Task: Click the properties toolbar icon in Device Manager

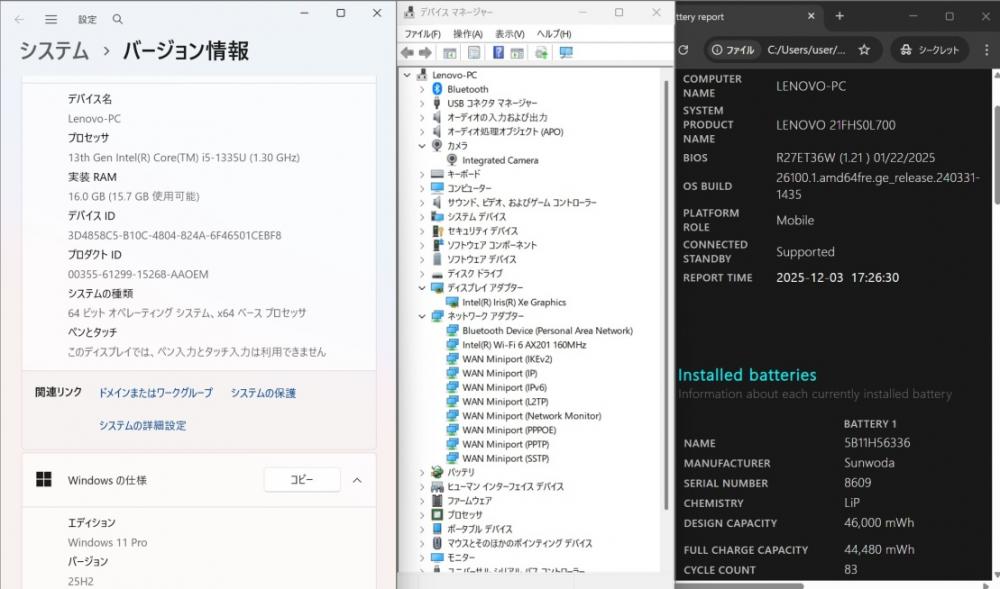Action: coord(474,53)
